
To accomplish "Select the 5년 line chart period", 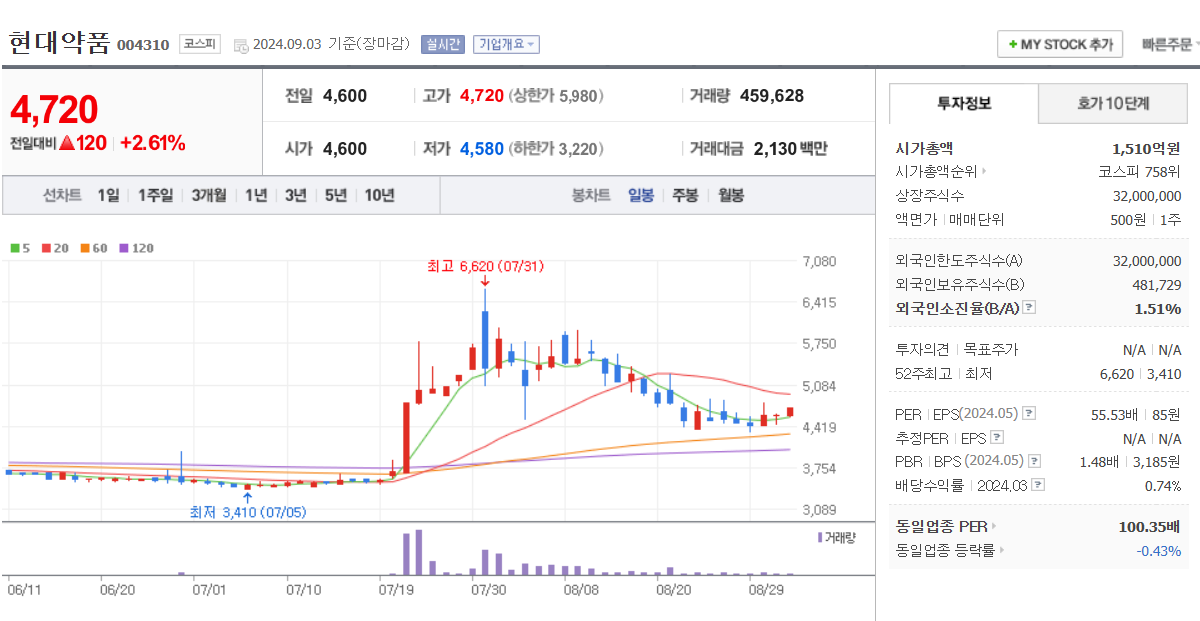I will [335, 195].
